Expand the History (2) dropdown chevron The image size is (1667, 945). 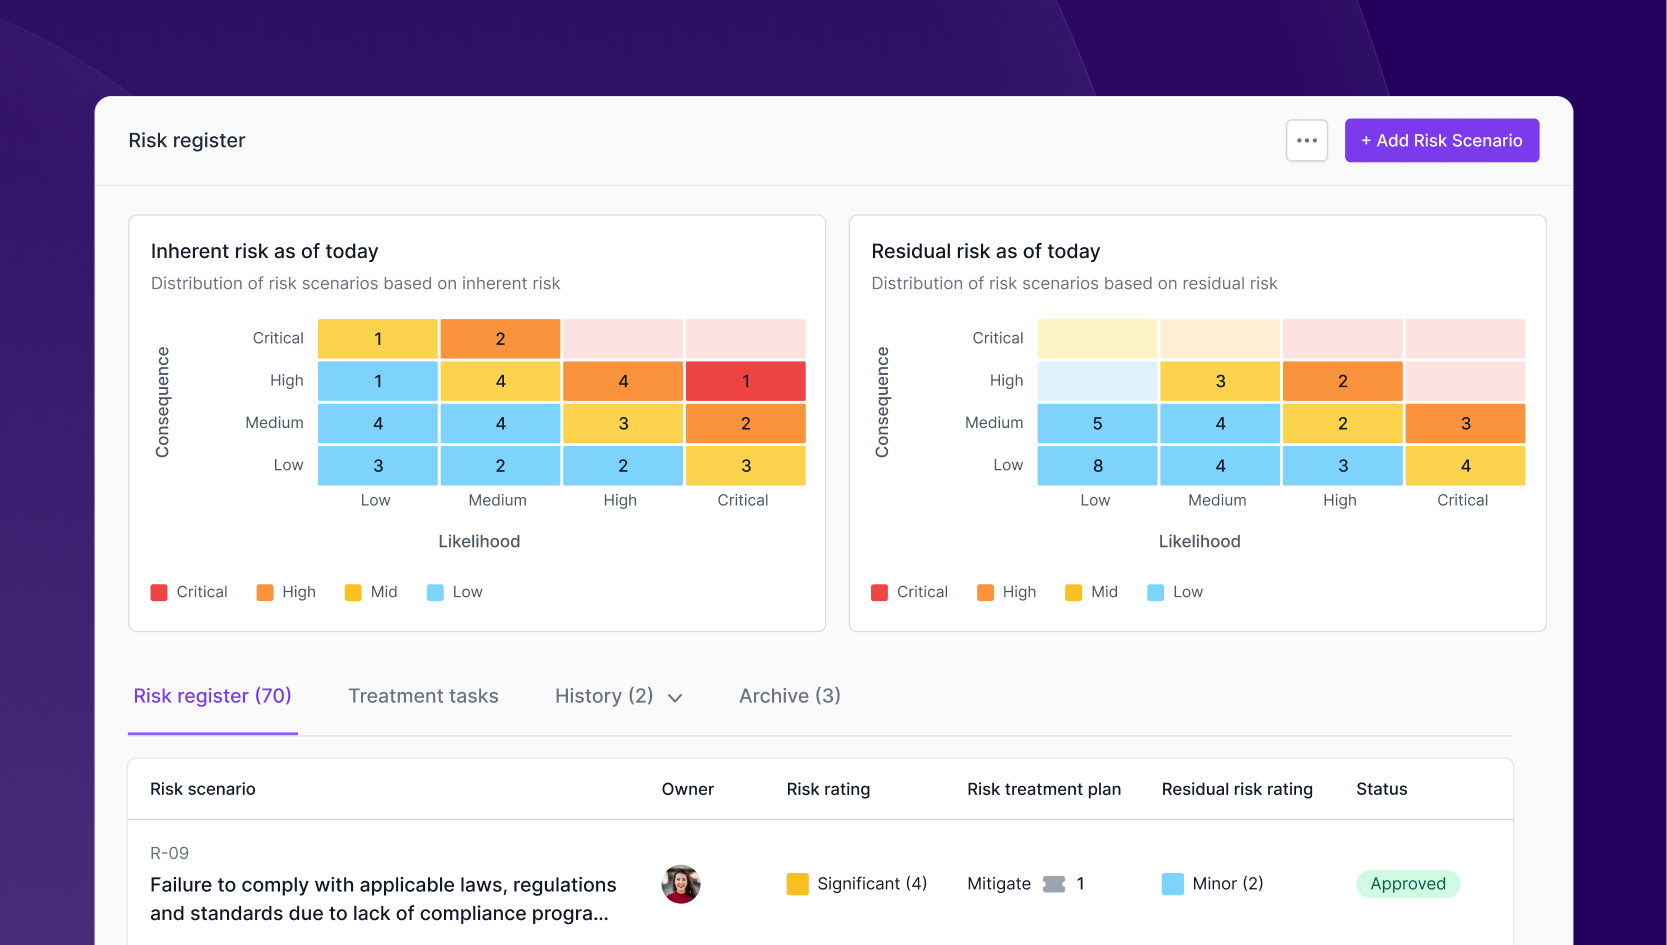675,698
